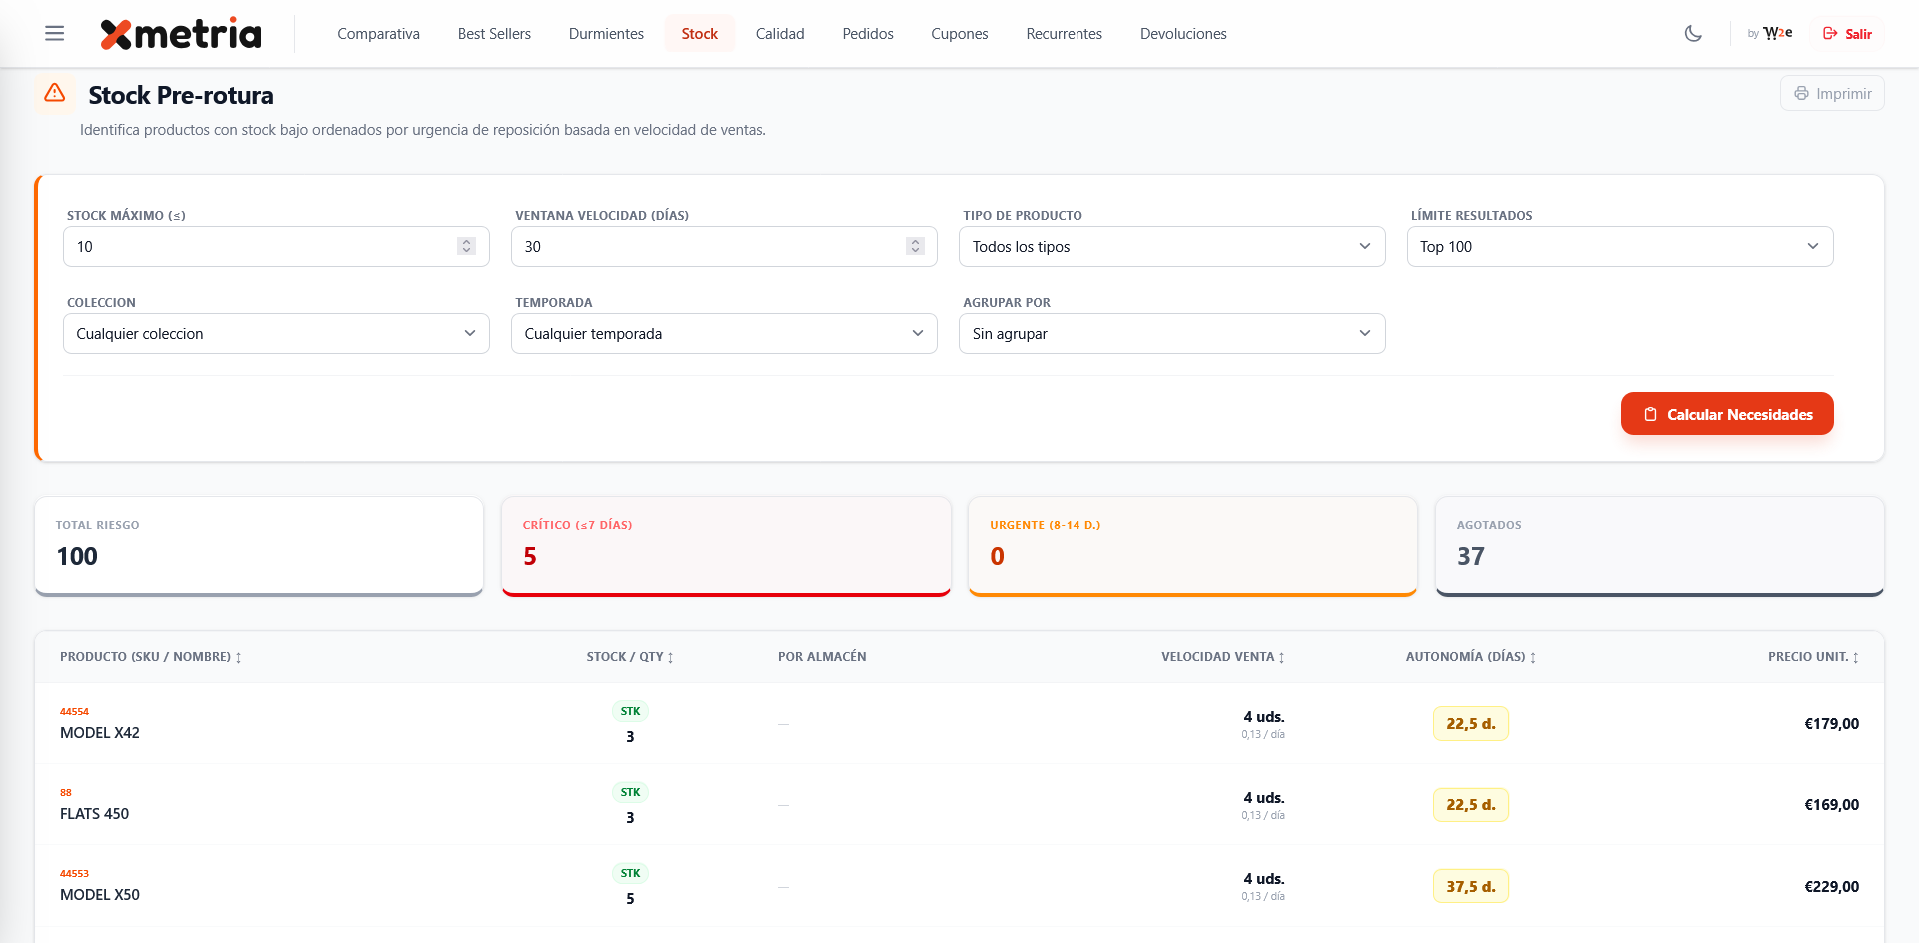Click the Stock Máximo input field
Image resolution: width=1920 pixels, height=943 pixels.
[260, 247]
